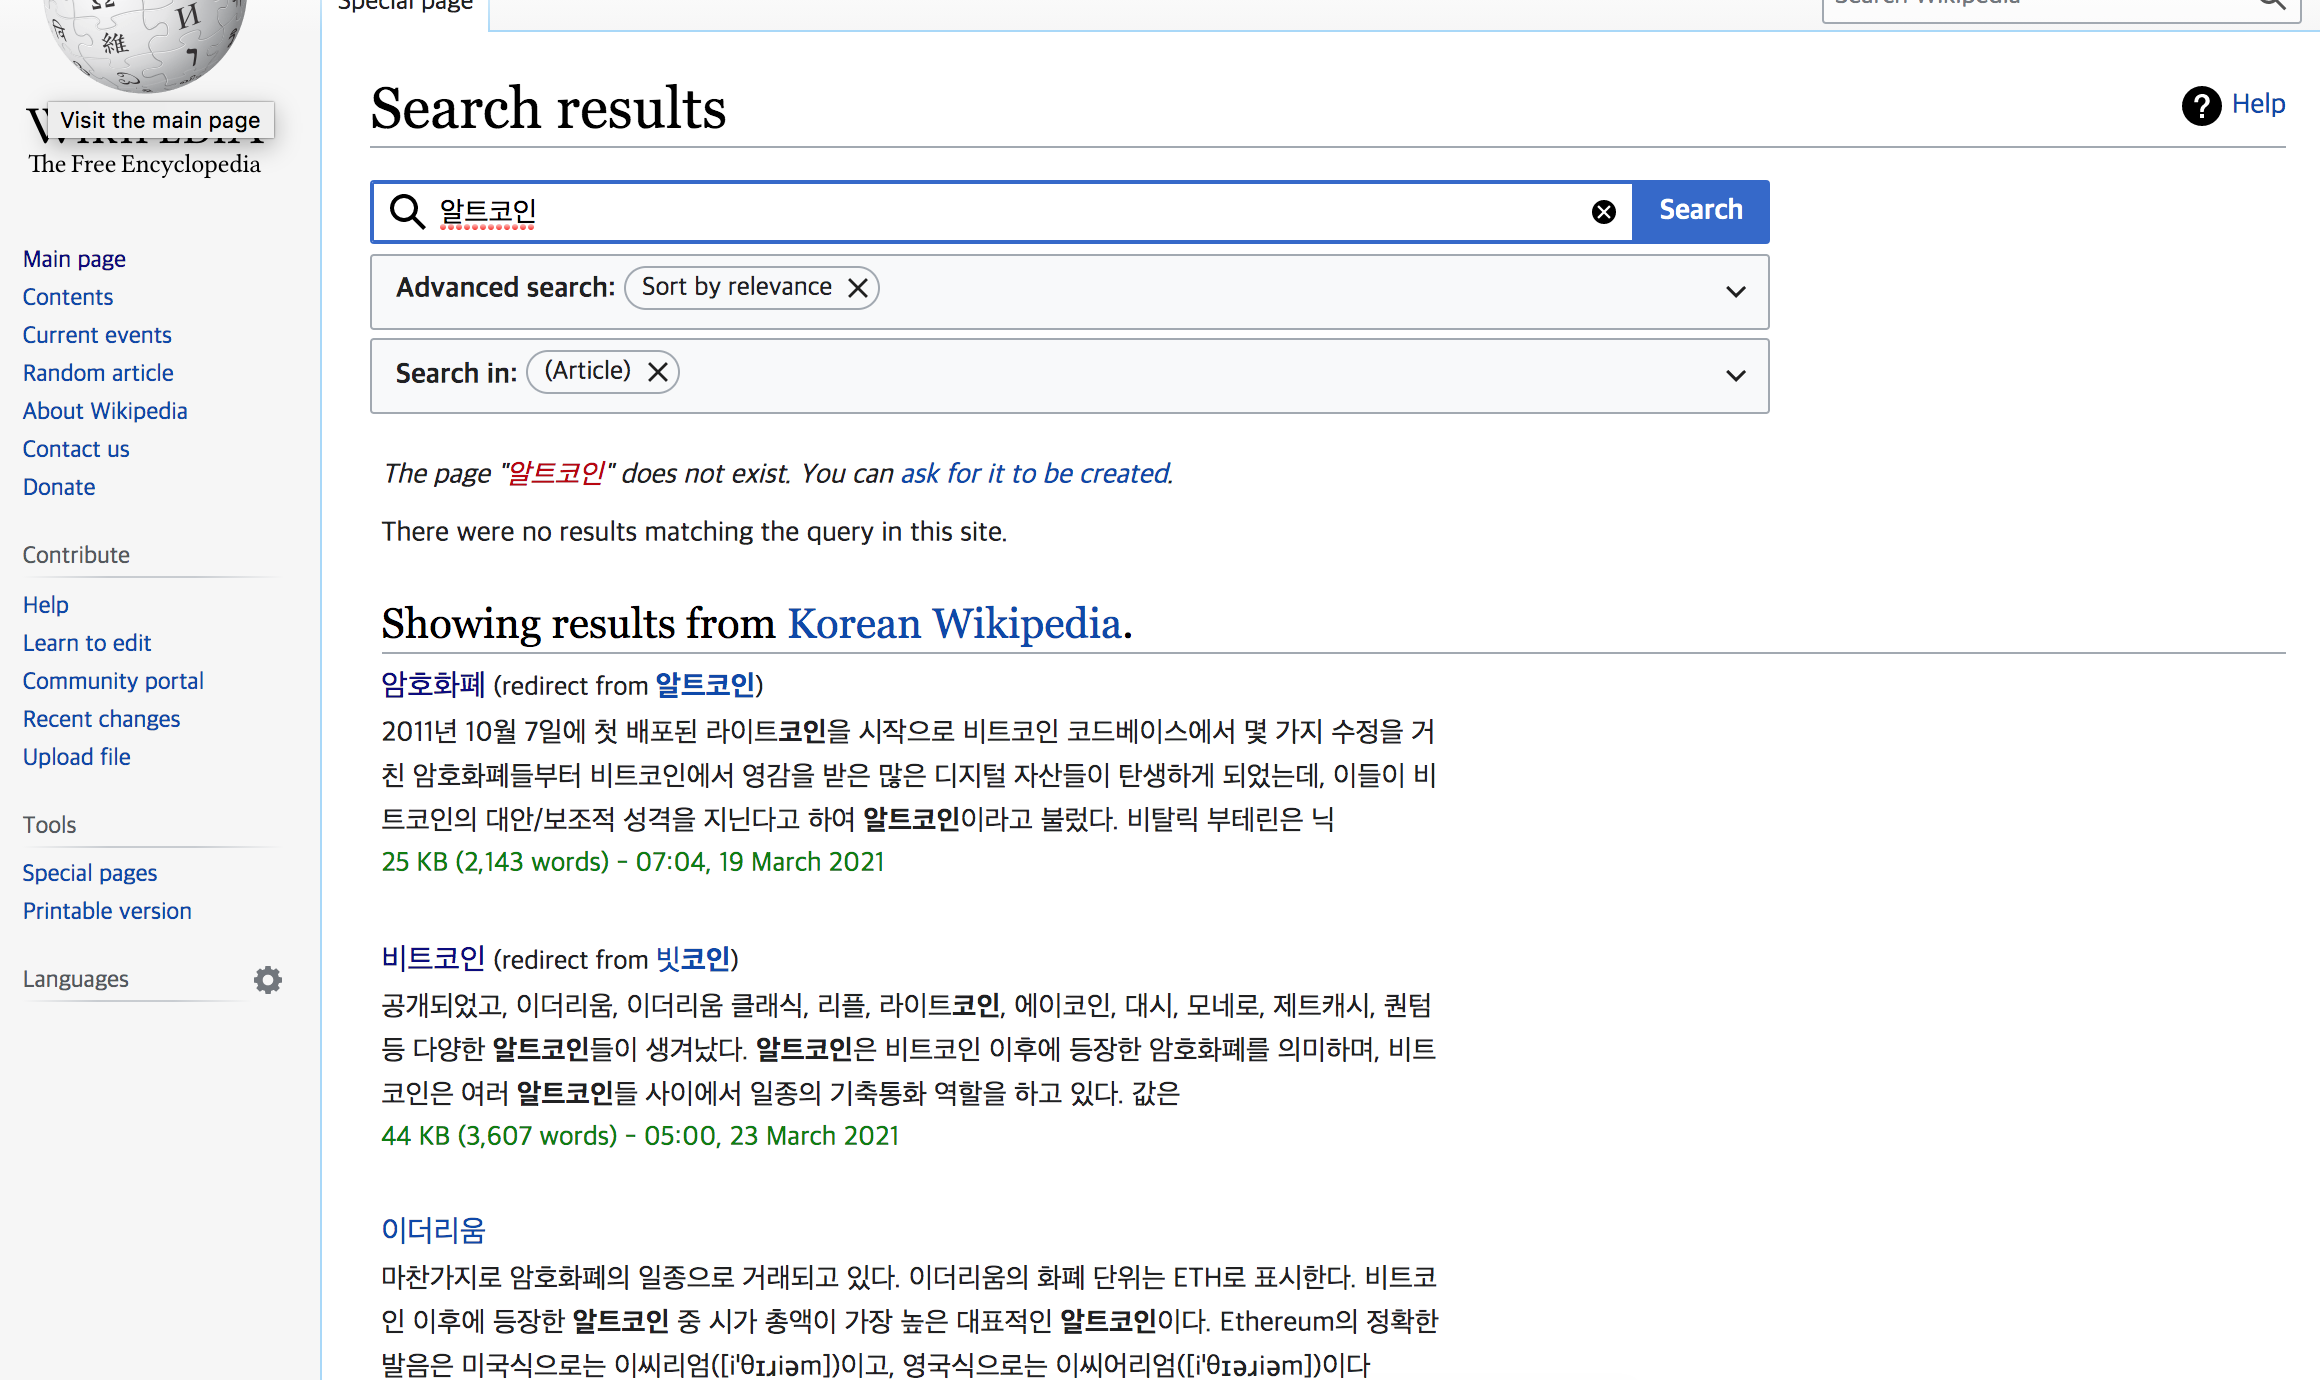Expand the Advanced search panel
Screen dimensions: 2320x1380
click(1736, 292)
